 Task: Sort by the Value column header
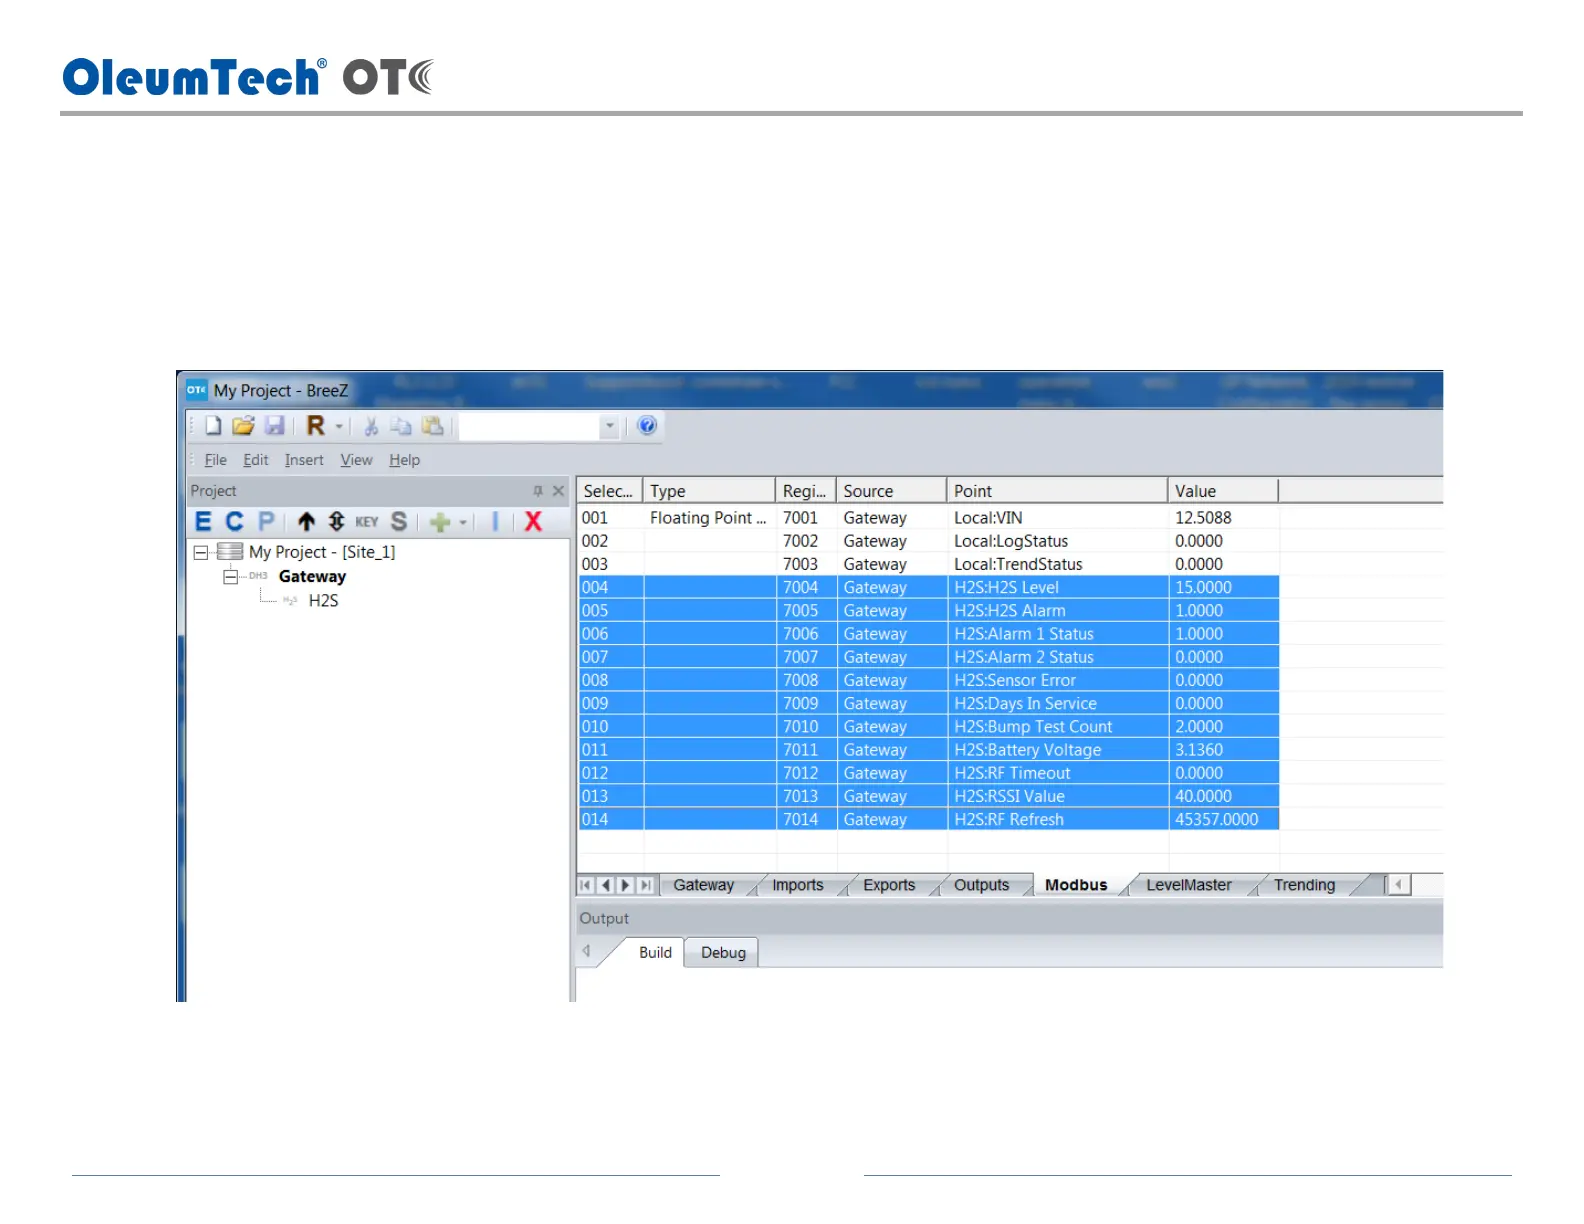click(1223, 491)
